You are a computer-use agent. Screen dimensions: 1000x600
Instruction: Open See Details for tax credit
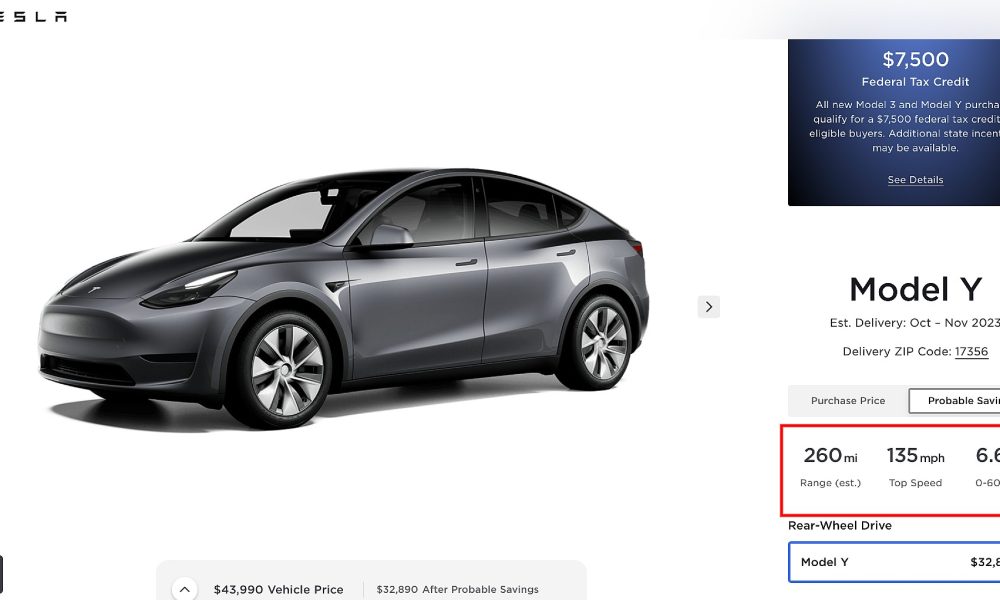915,180
